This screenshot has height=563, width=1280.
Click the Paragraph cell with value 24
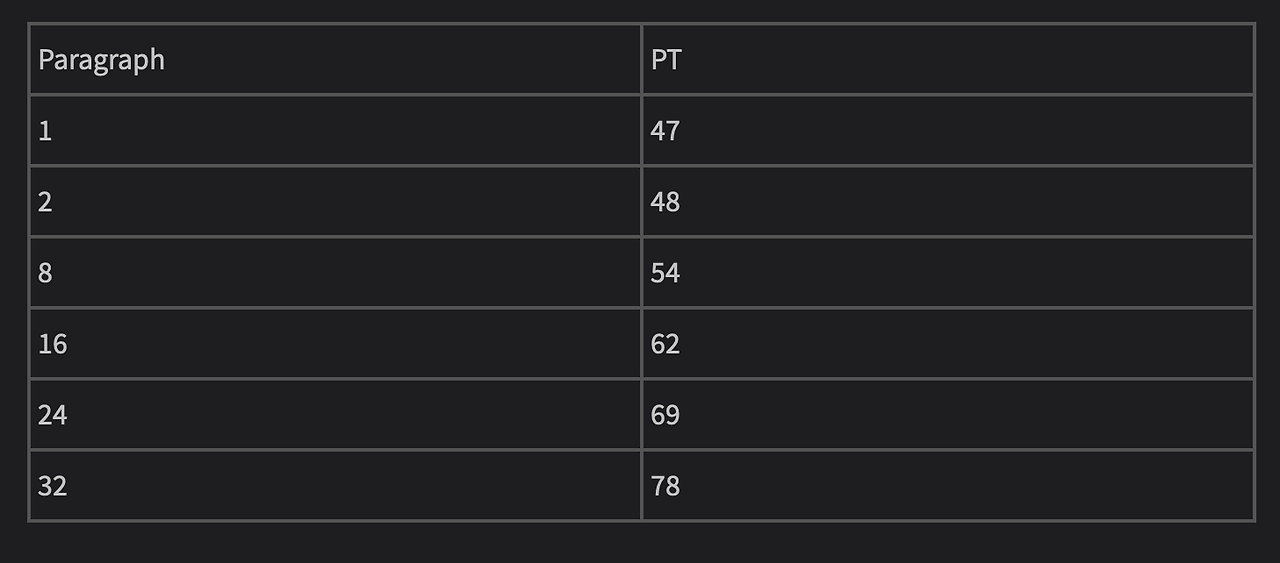tap(335, 414)
